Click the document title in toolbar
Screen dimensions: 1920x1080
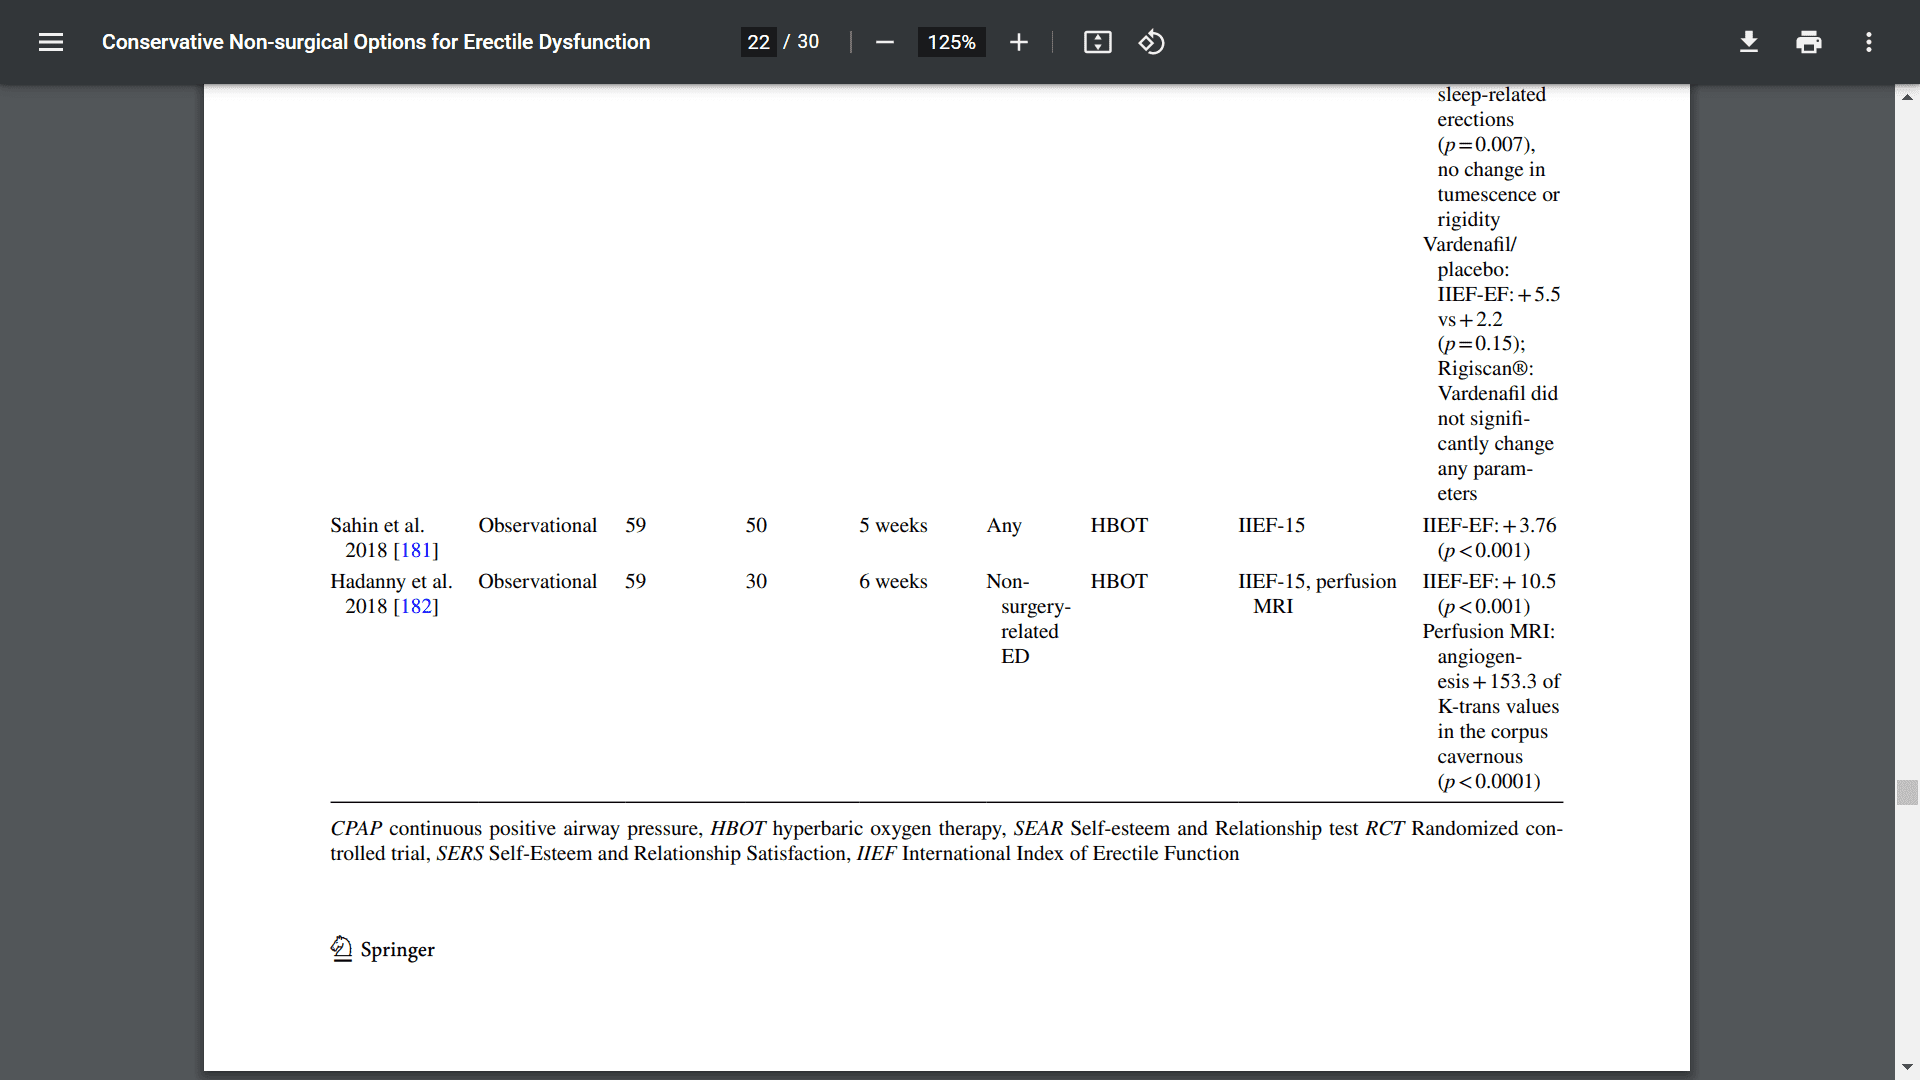click(376, 41)
